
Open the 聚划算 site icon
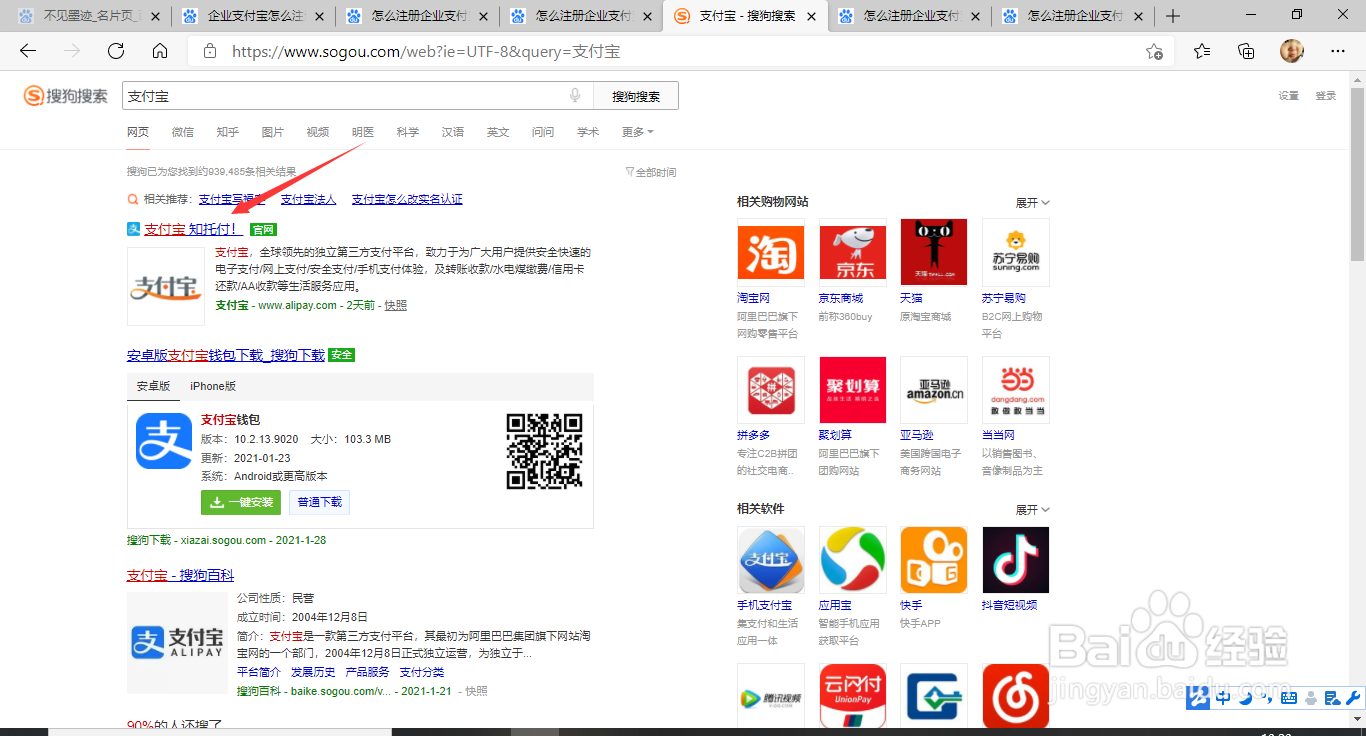click(852, 390)
